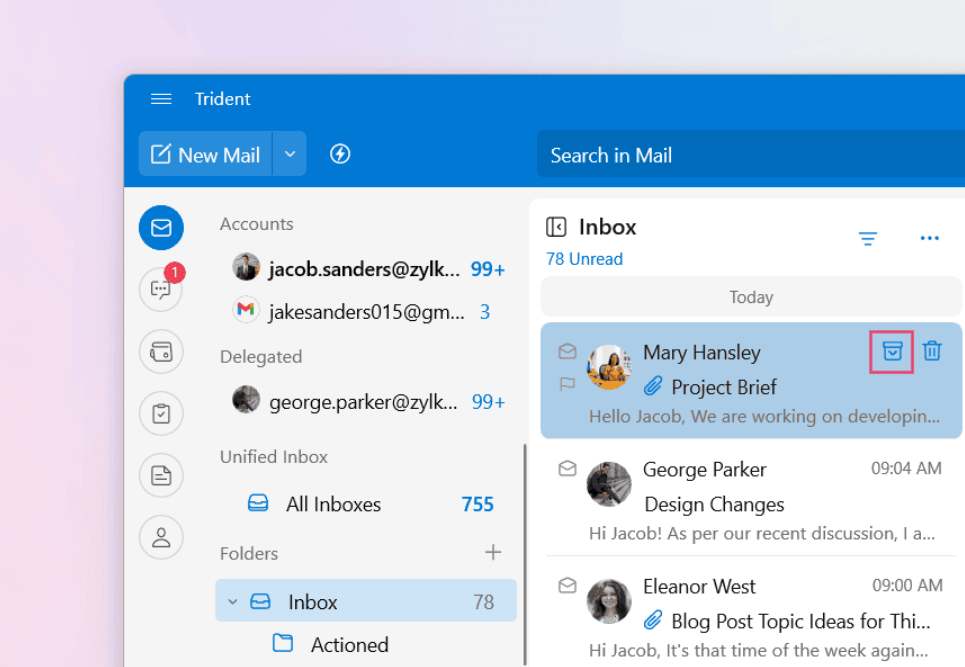The width and height of the screenshot is (965, 667).
Task: Toggle read status on the Eleanor West email
Action: pyautogui.click(x=567, y=585)
